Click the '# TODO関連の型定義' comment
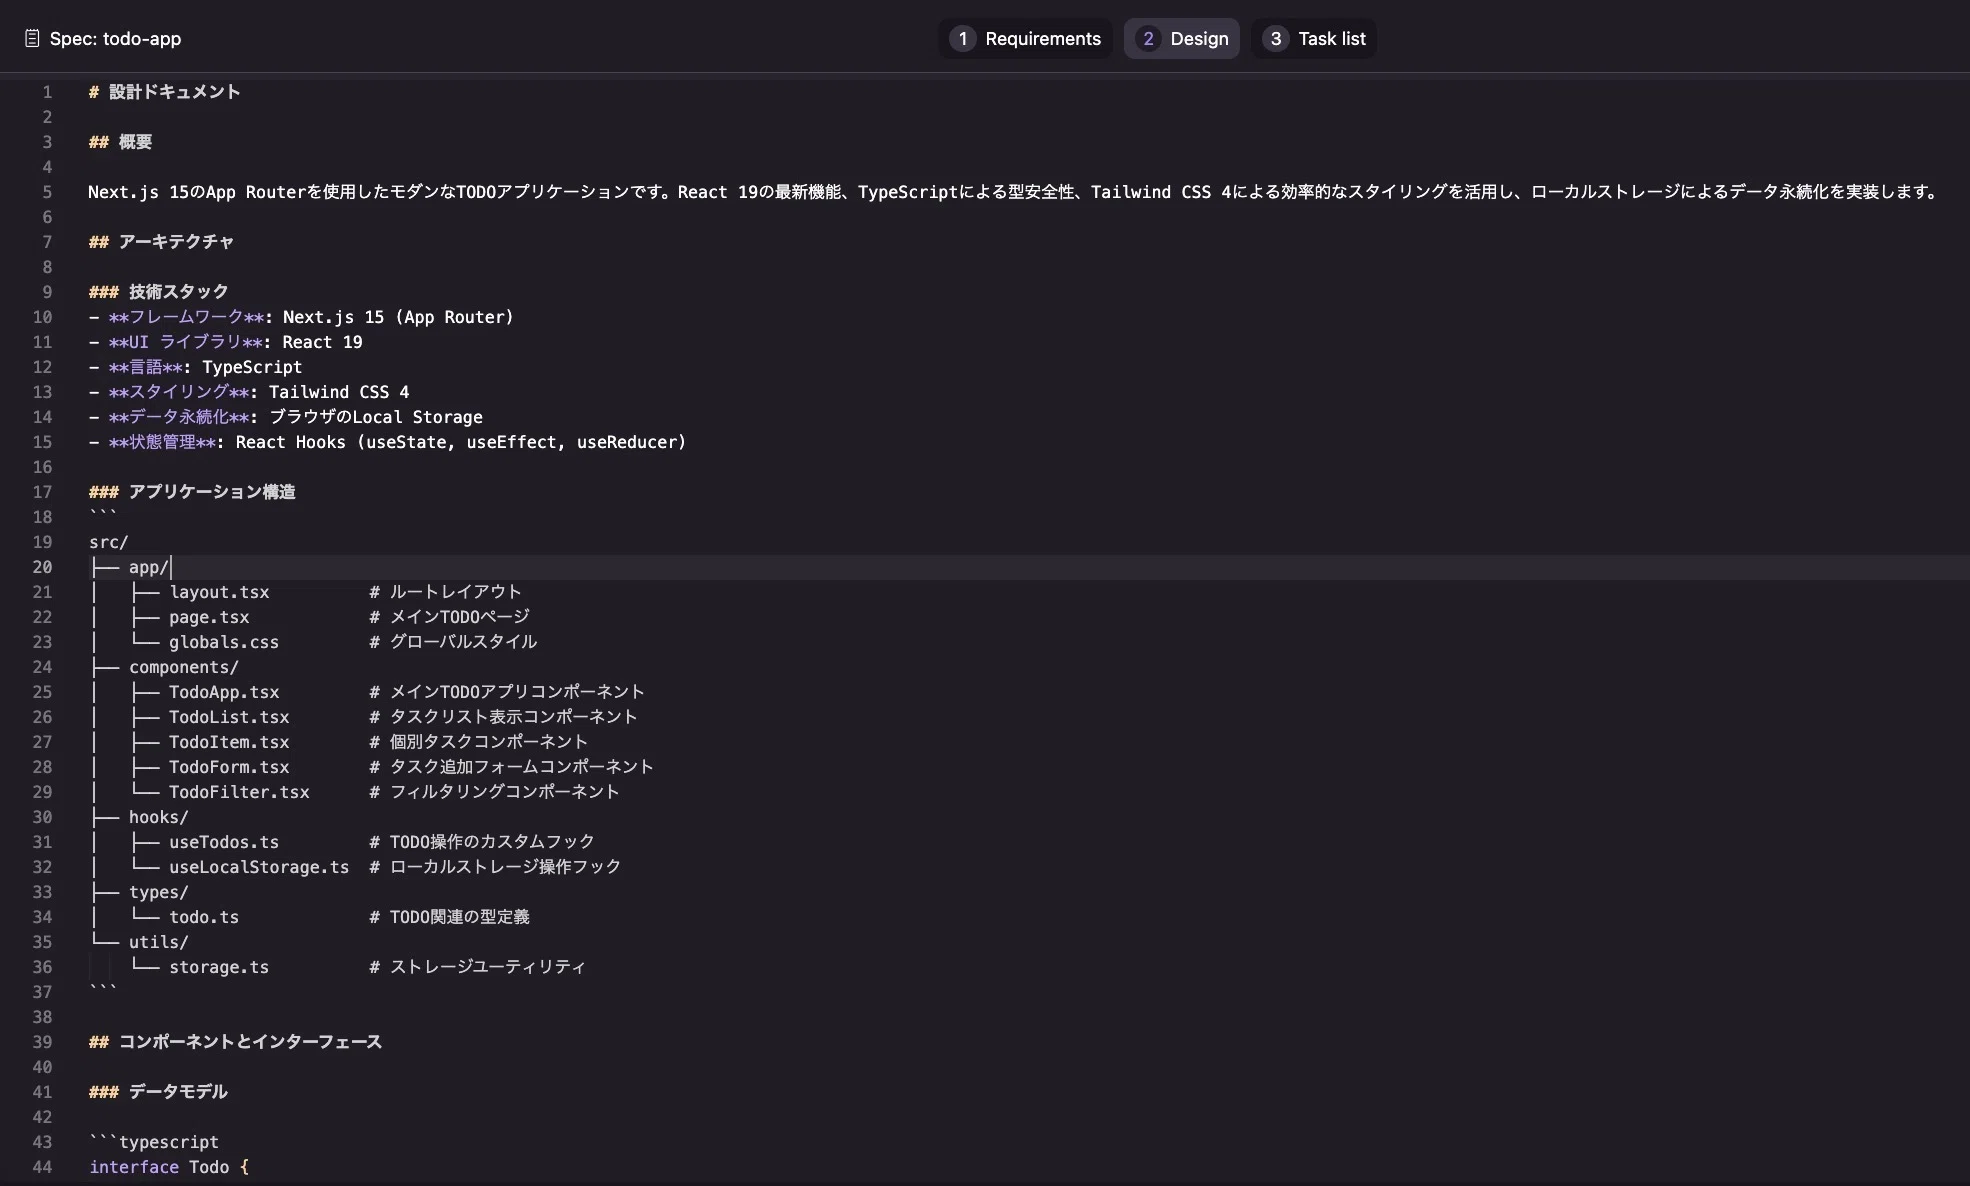 (x=449, y=917)
